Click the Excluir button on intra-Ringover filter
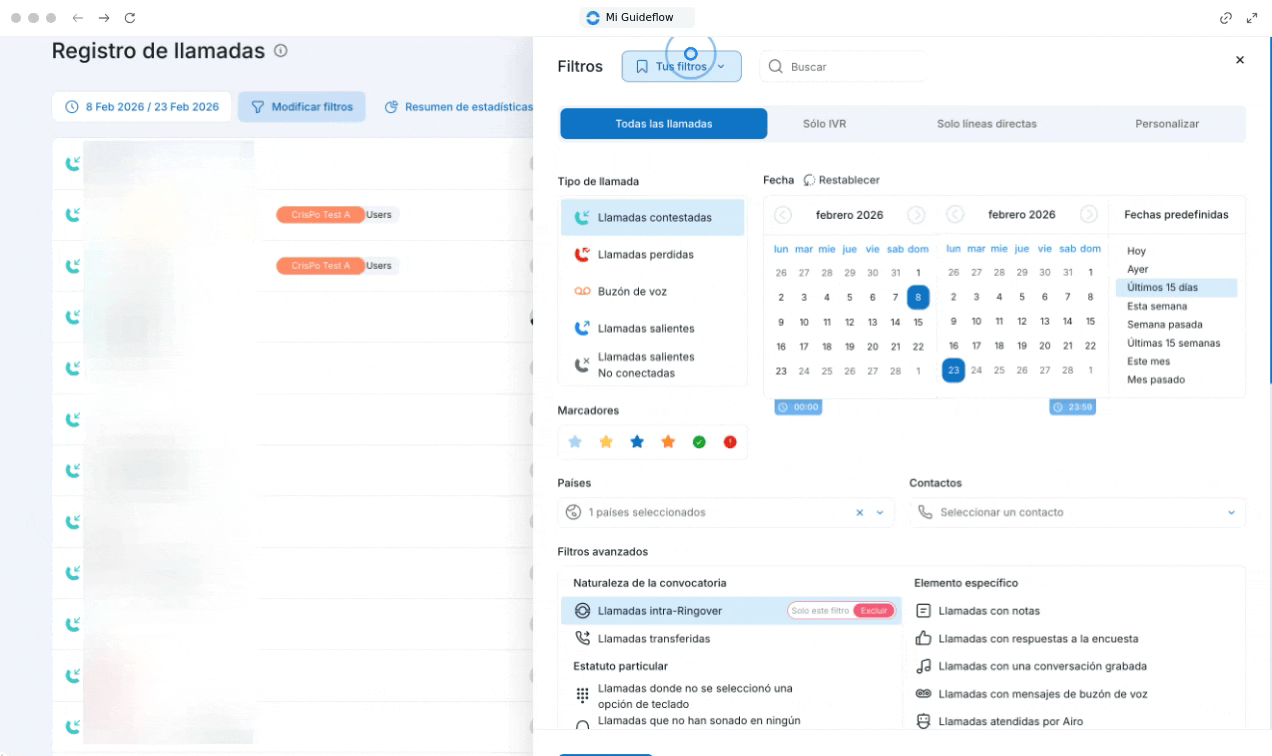Screen dimensions: 1272x756 click(x=873, y=611)
